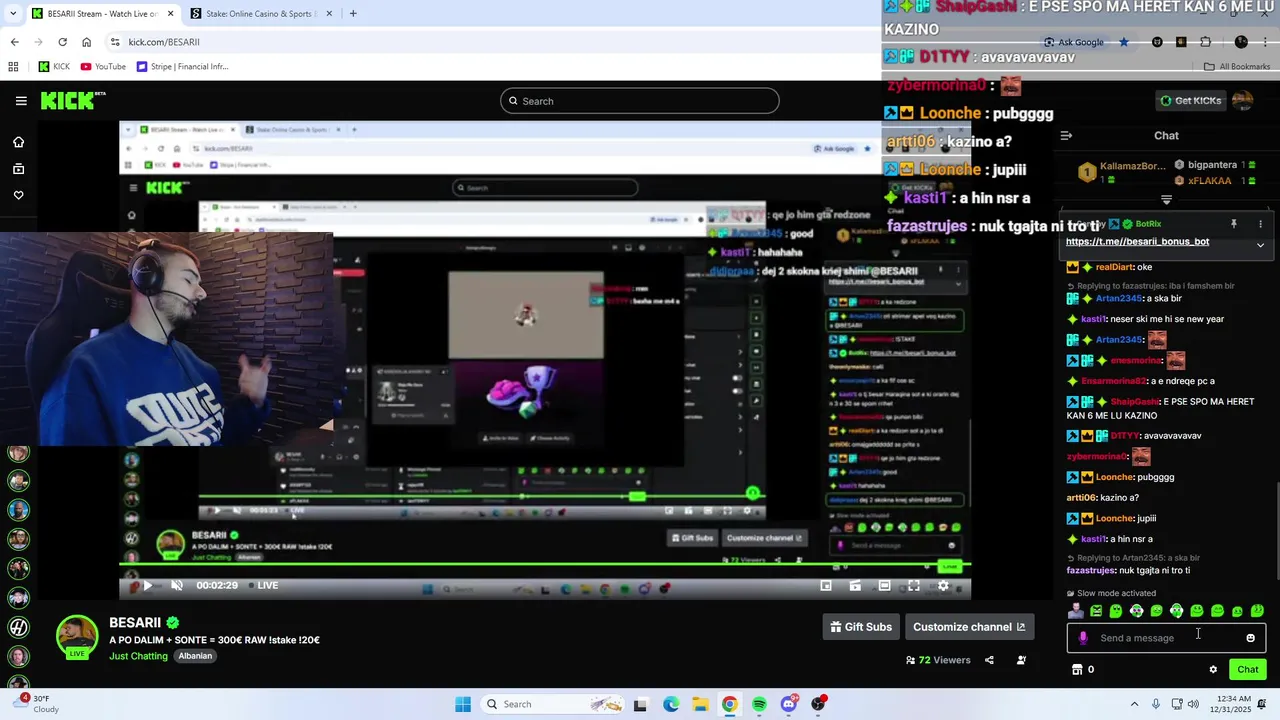Switch to the Stake Online Casino tab
Image resolution: width=1280 pixels, height=720 pixels.
click(x=259, y=14)
